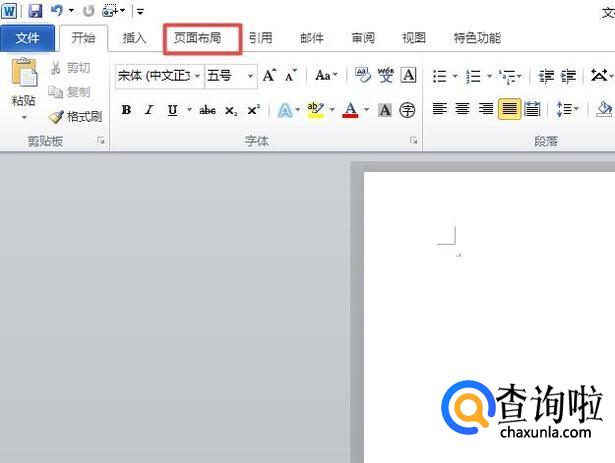Open the 特色功能 tab
This screenshot has height=463, width=615.
click(477, 38)
